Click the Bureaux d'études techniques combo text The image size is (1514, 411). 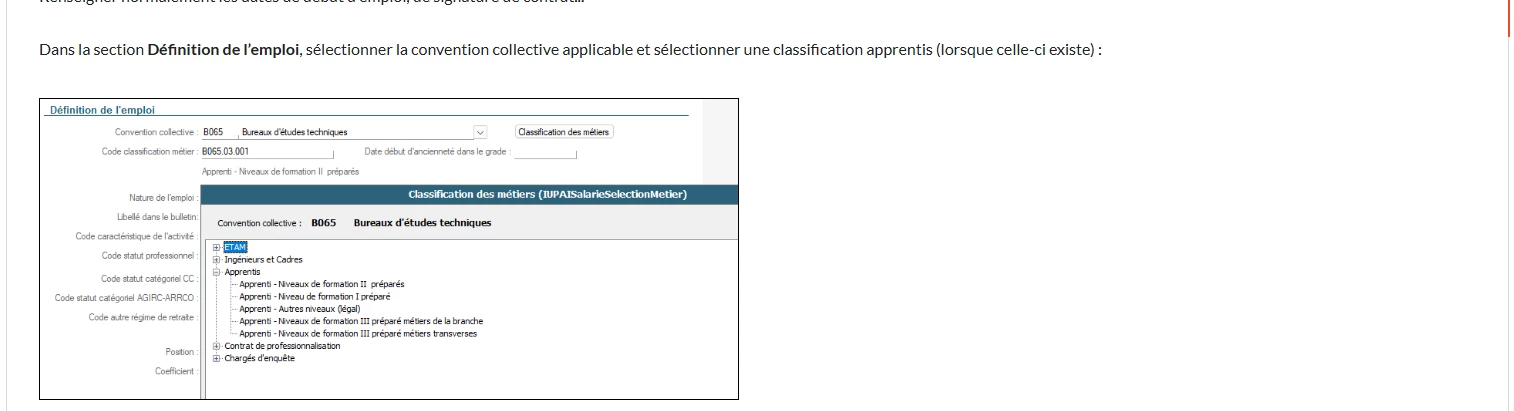coord(295,132)
